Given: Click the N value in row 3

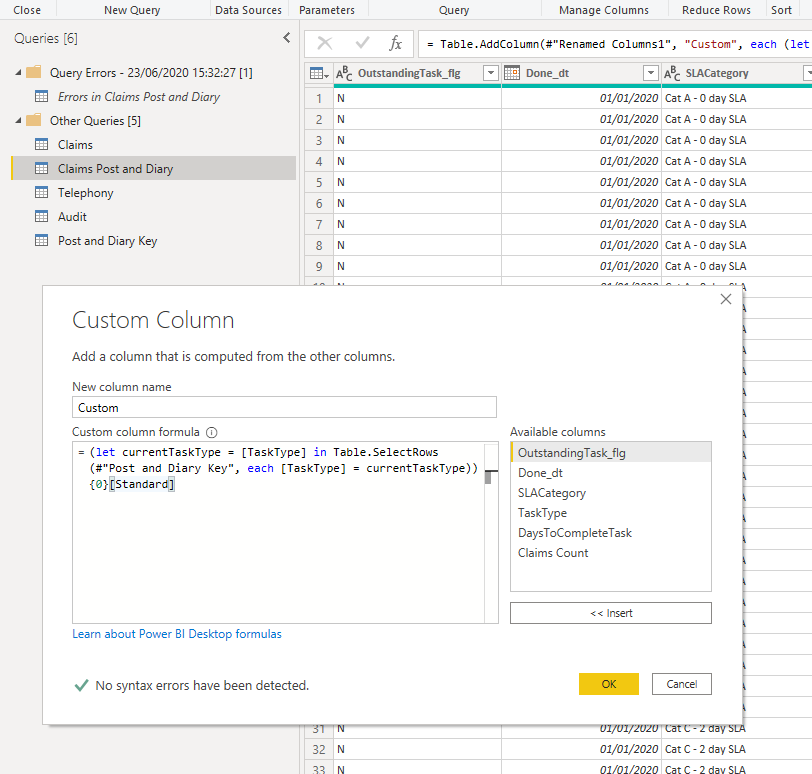Looking at the screenshot, I should [341, 140].
